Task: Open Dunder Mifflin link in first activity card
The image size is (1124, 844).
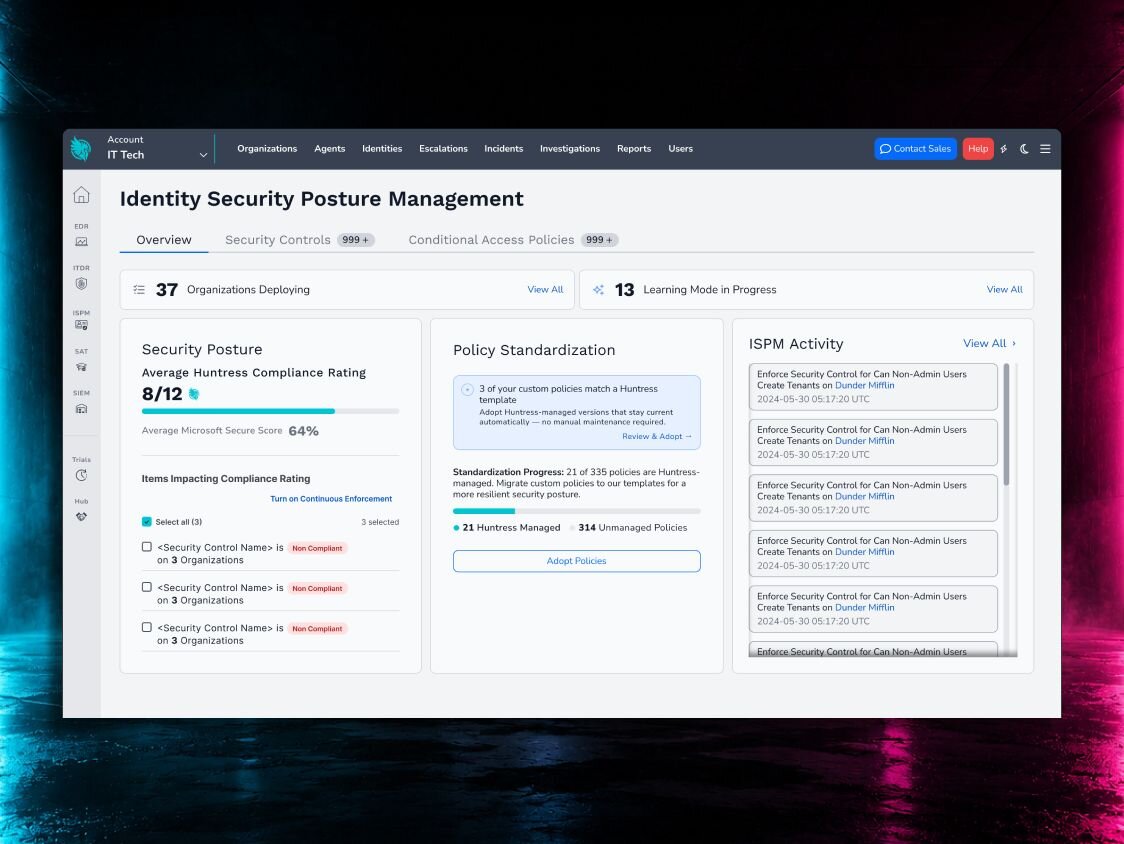Action: point(865,385)
